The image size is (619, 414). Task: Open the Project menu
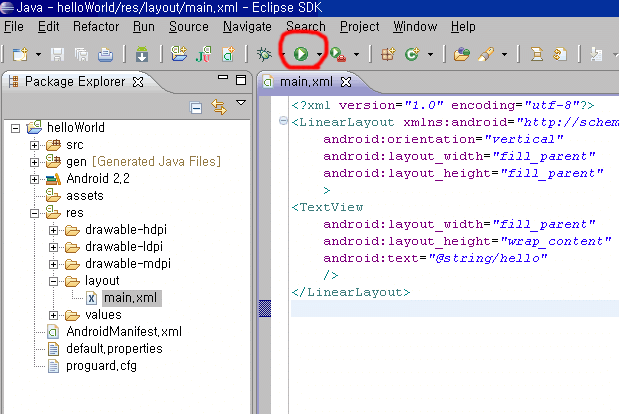pos(359,26)
